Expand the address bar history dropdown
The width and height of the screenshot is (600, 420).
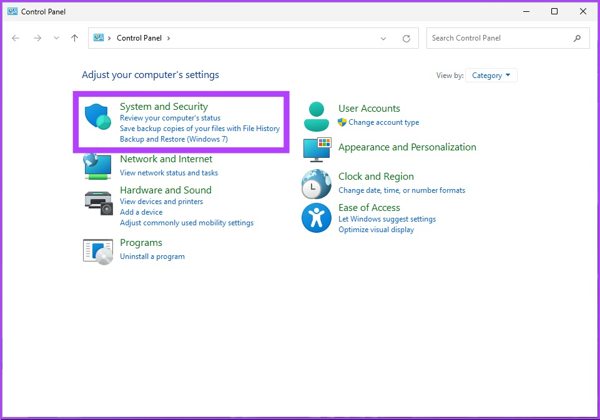click(384, 38)
